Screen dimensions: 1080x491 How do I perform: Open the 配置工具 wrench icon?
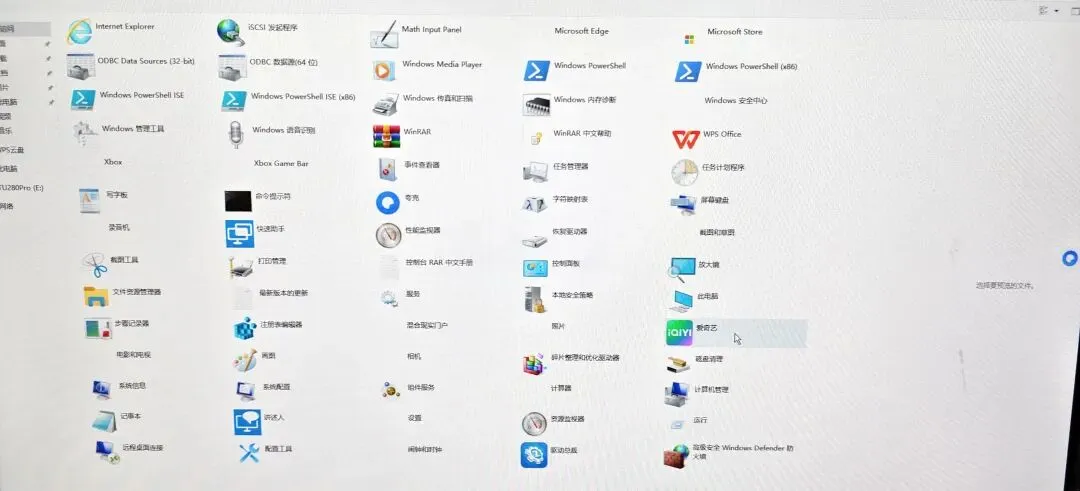249,452
